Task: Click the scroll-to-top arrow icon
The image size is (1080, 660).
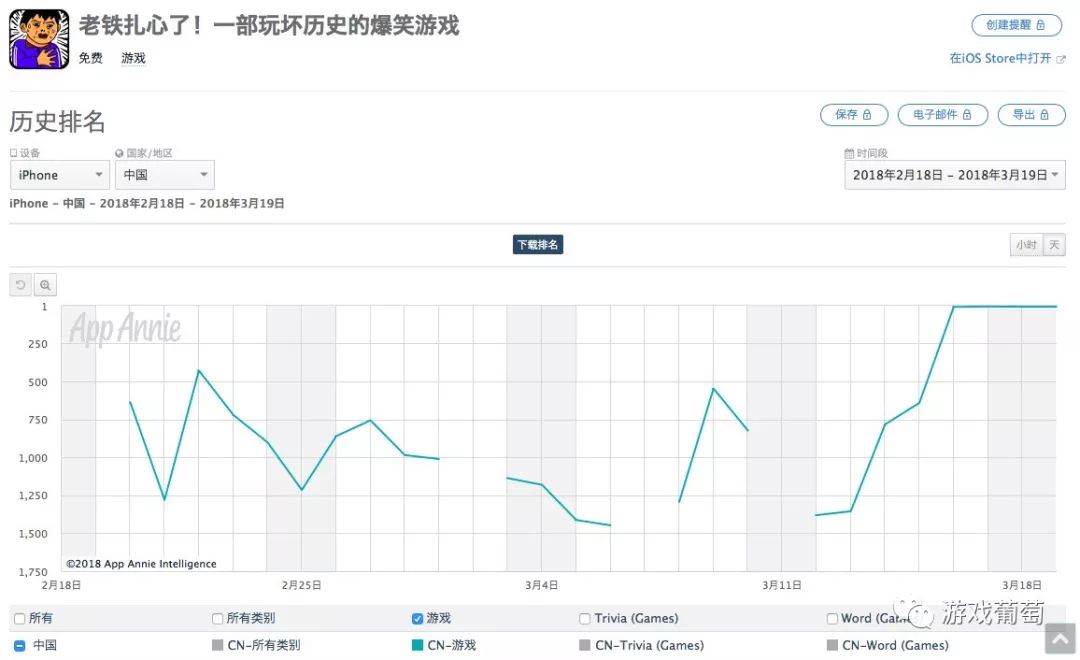Action: (x=1060, y=638)
